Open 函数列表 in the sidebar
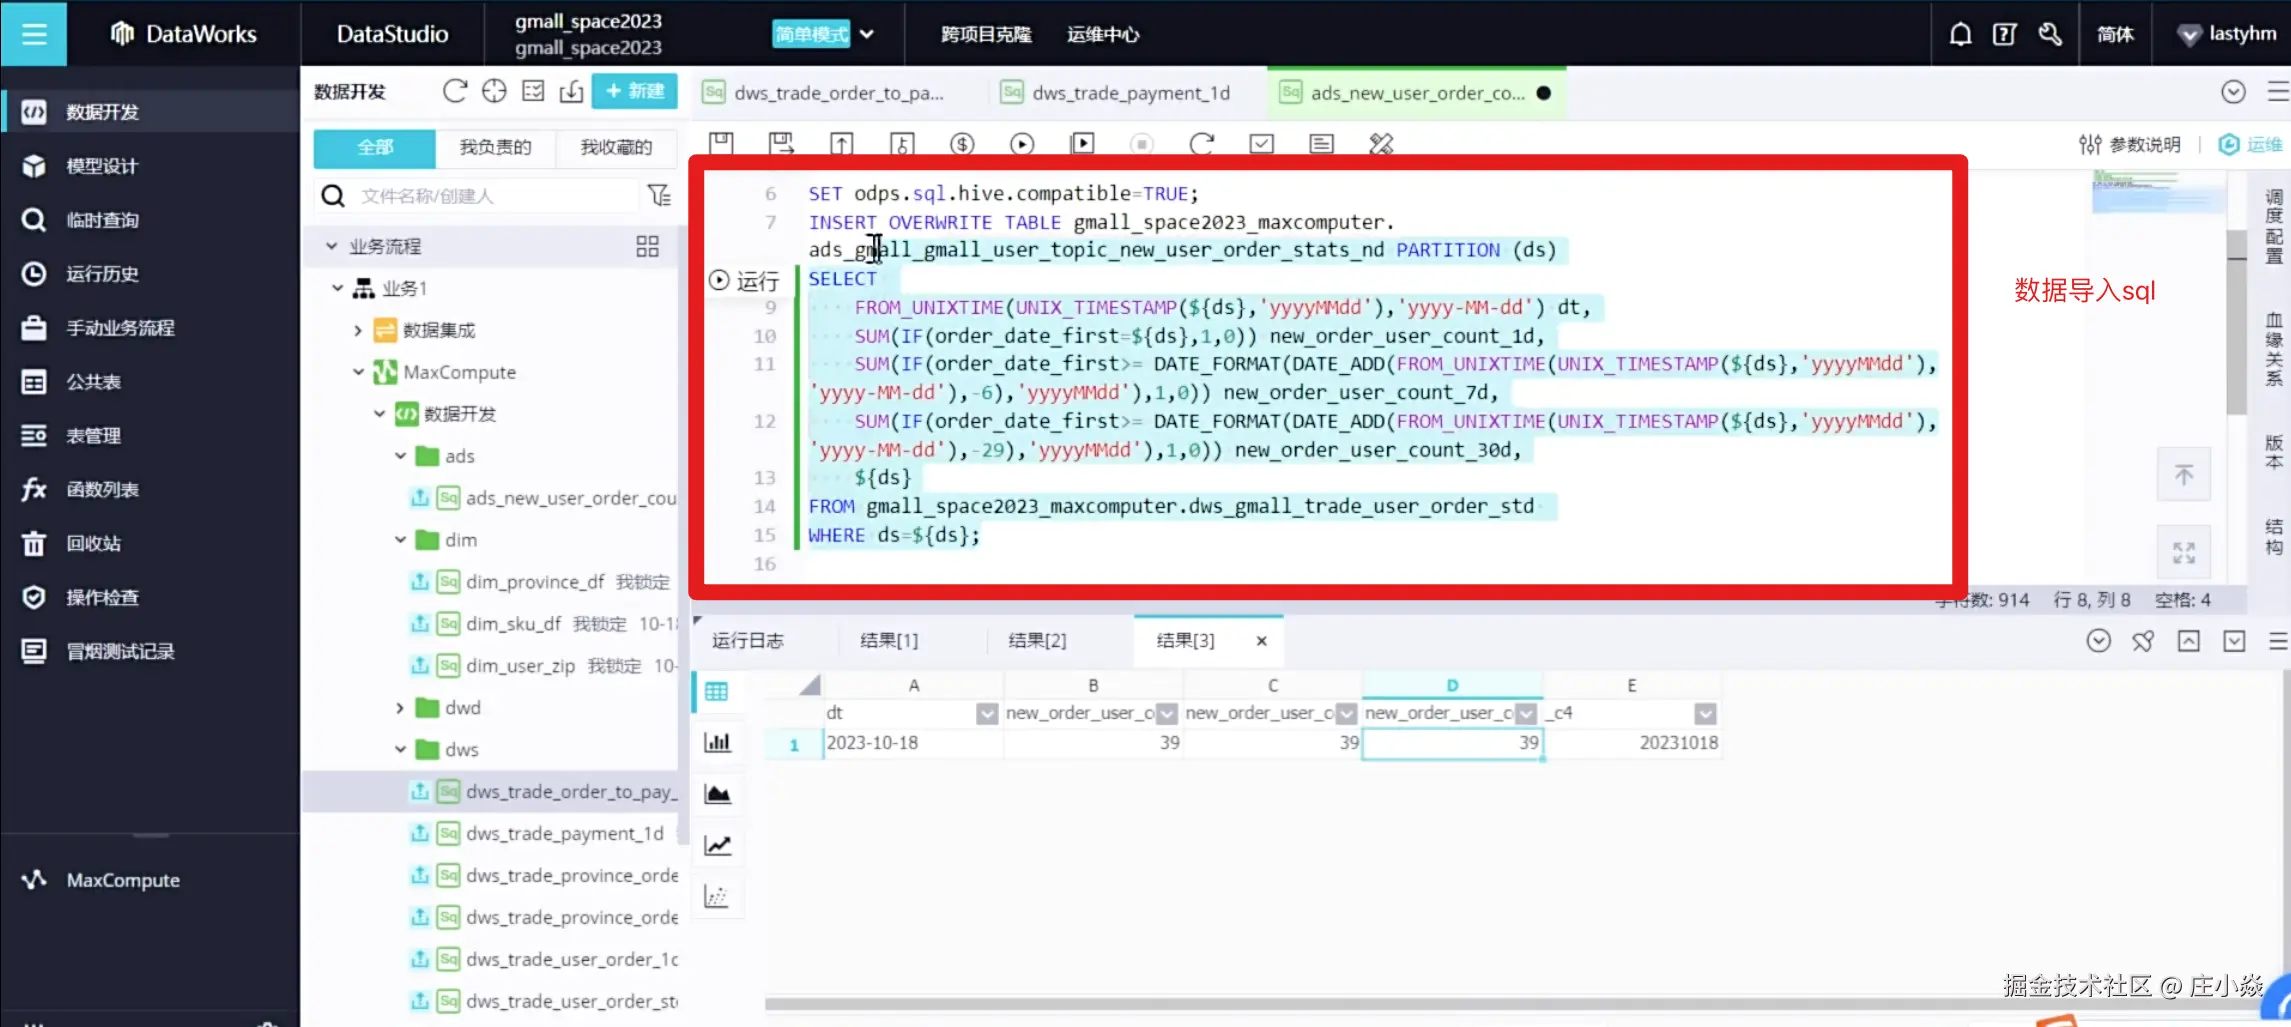The width and height of the screenshot is (2291, 1027). coord(102,490)
